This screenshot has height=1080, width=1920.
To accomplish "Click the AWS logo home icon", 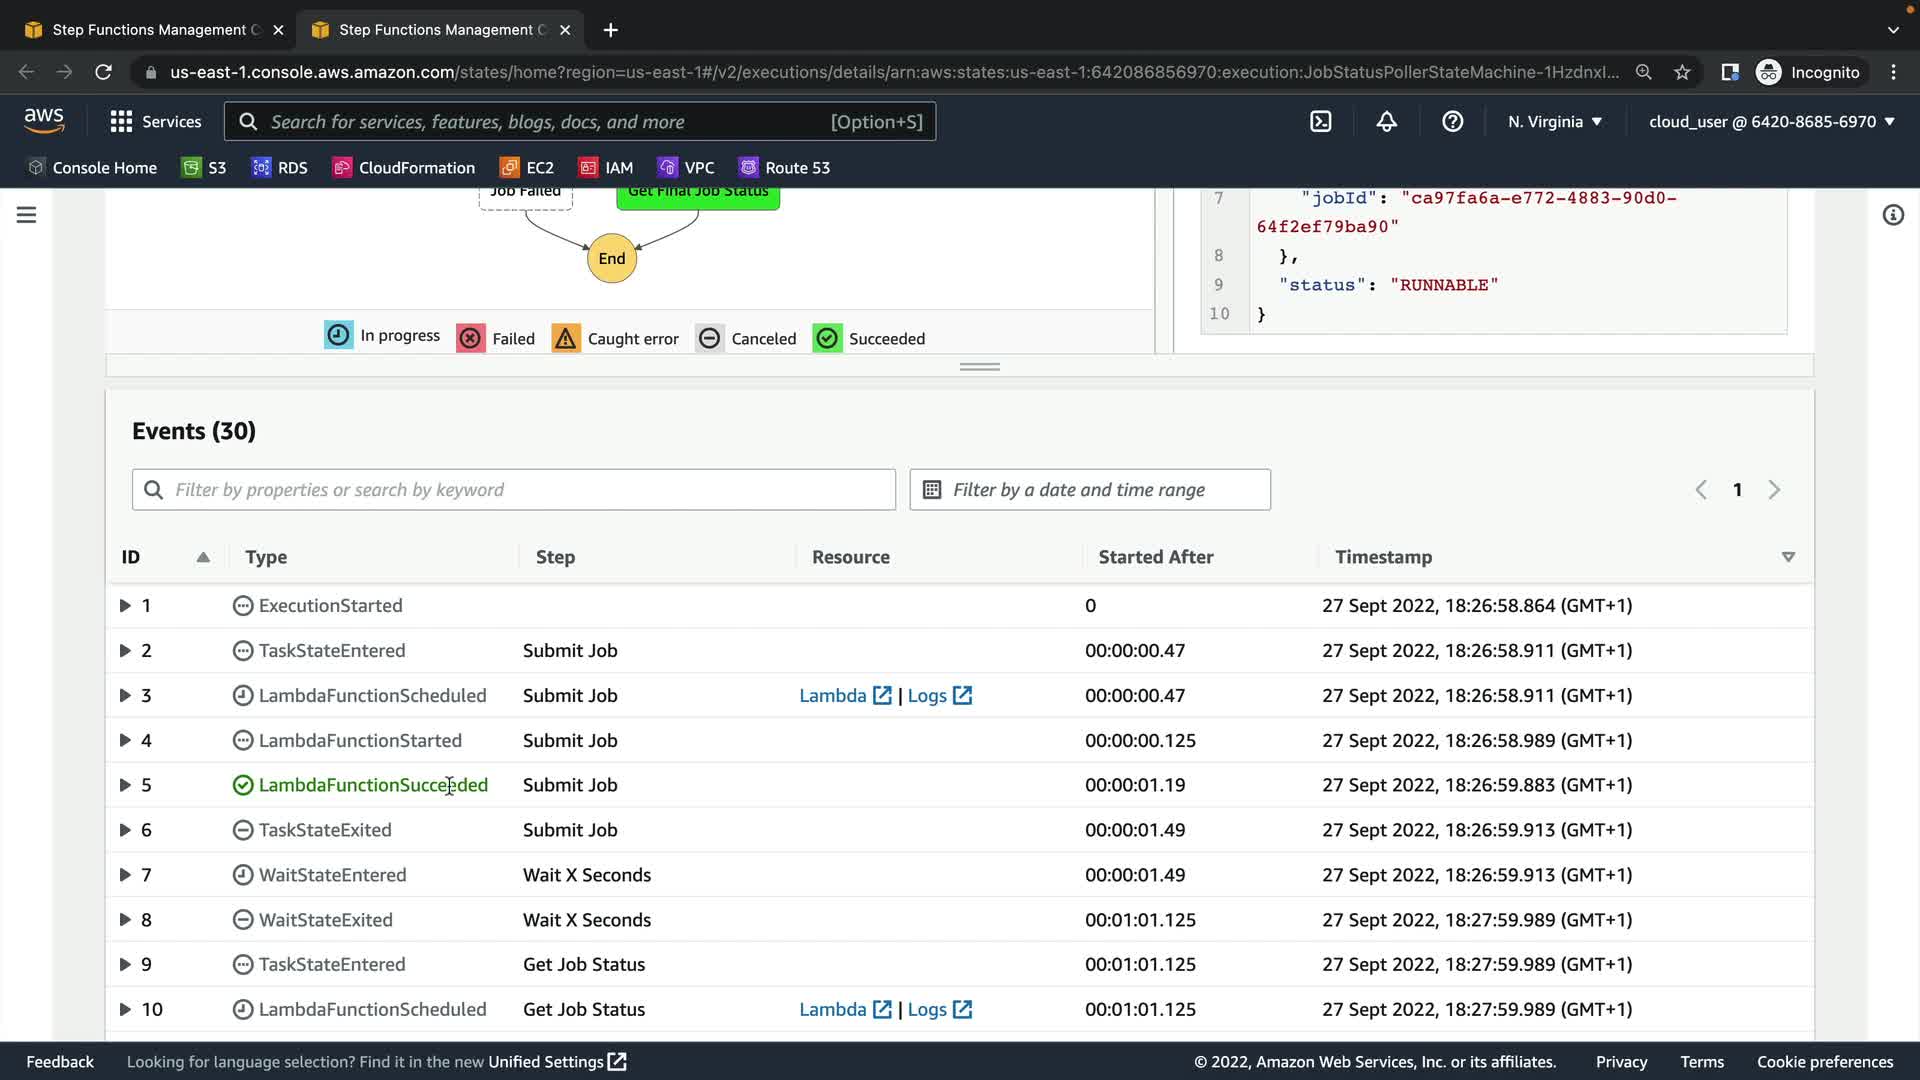I will click(44, 121).
